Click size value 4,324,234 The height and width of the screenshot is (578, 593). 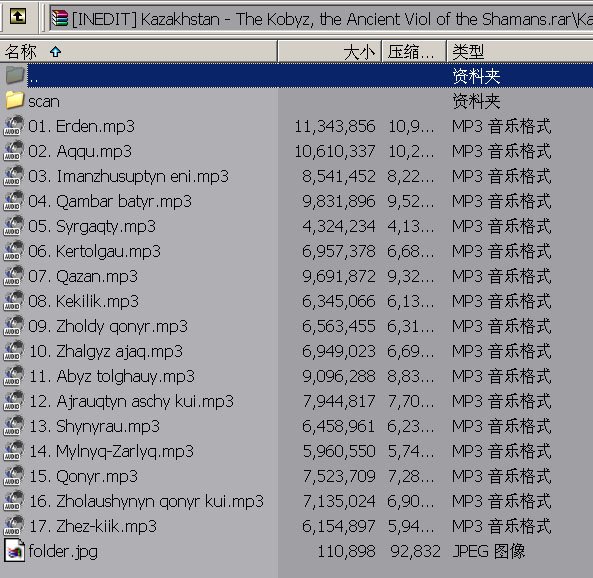[x=338, y=226]
